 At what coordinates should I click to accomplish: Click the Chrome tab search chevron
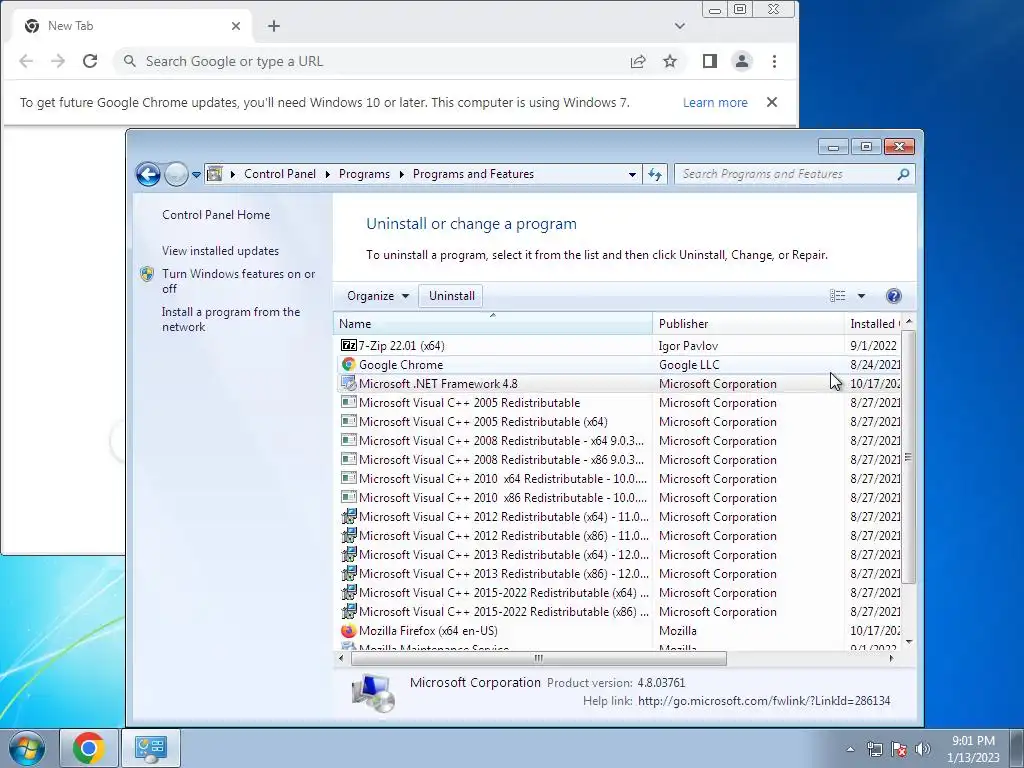[680, 26]
